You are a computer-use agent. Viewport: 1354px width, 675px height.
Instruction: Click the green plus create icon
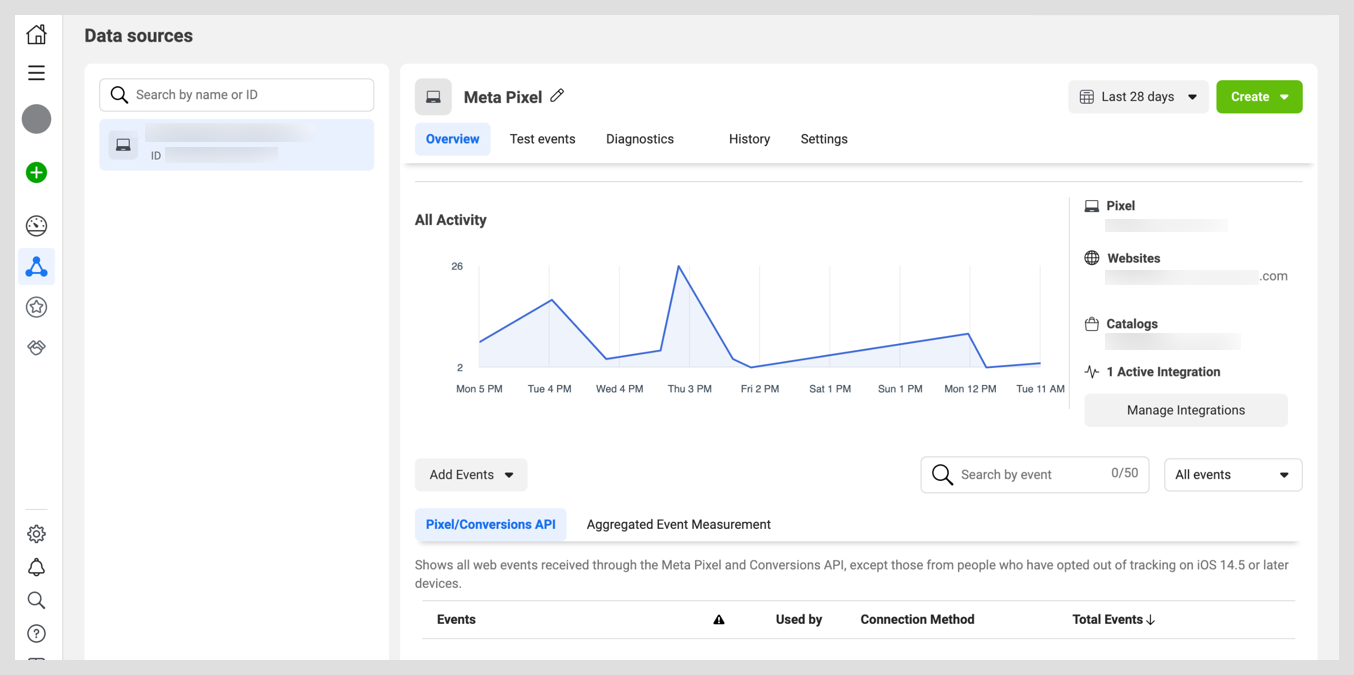tap(36, 173)
